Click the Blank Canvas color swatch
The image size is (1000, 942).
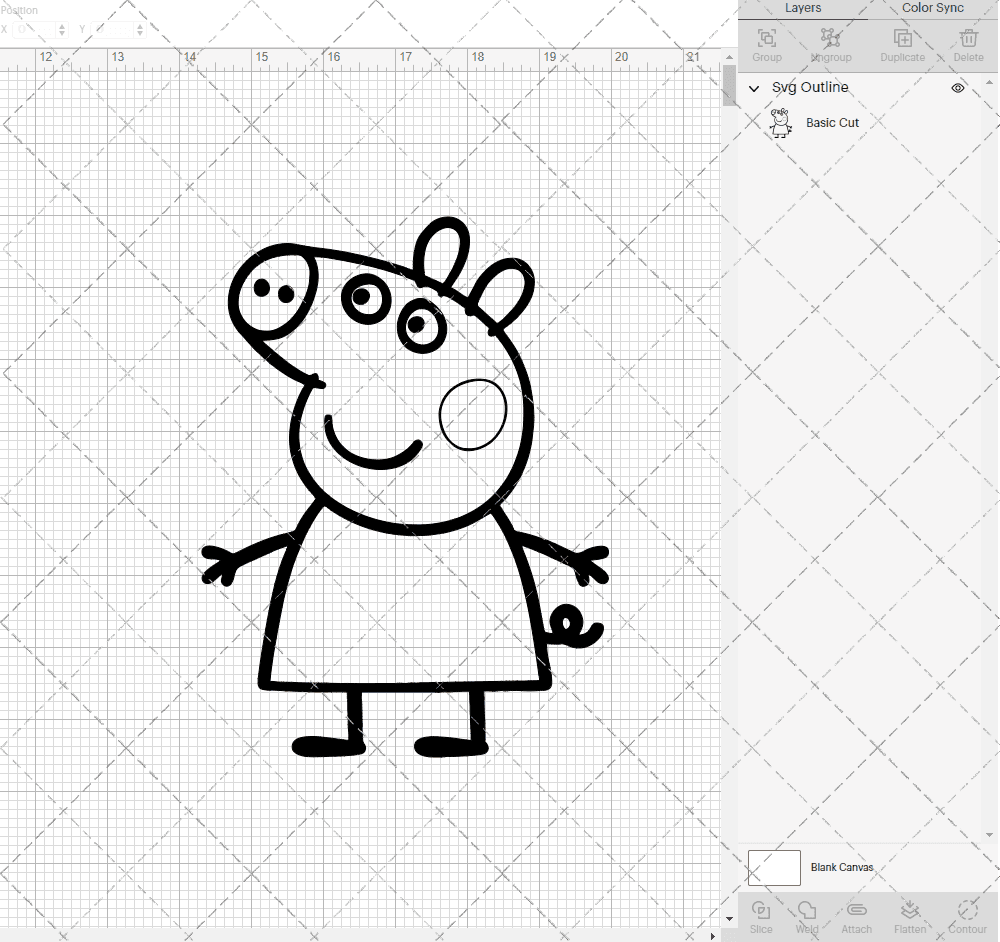click(773, 867)
